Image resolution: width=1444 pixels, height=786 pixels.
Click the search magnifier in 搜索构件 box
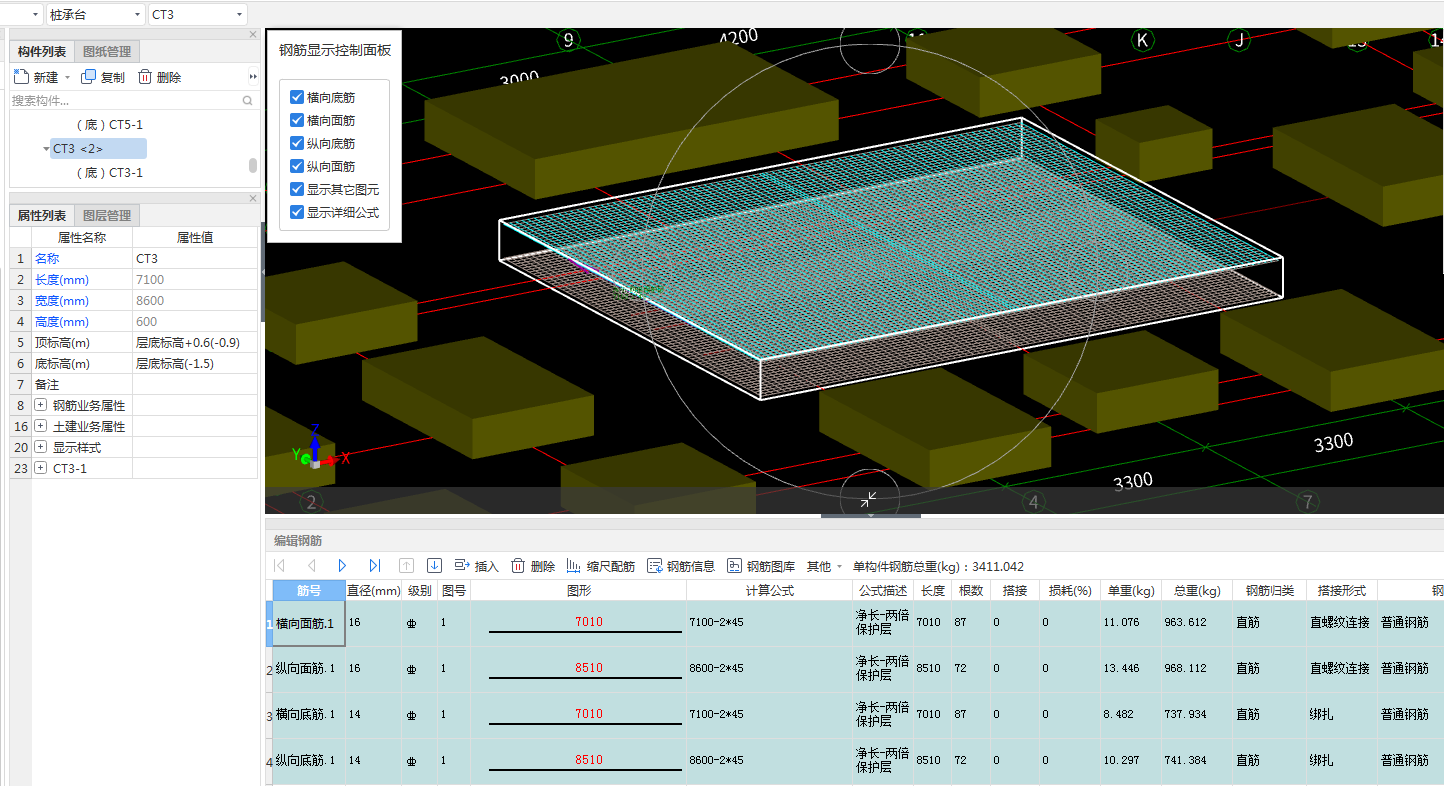(248, 101)
